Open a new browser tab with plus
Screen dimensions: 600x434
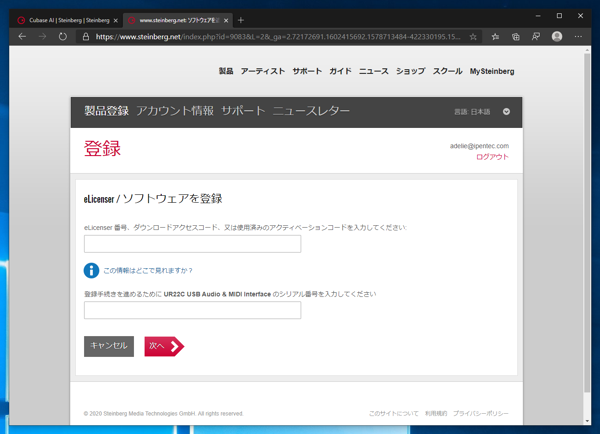coord(241,20)
